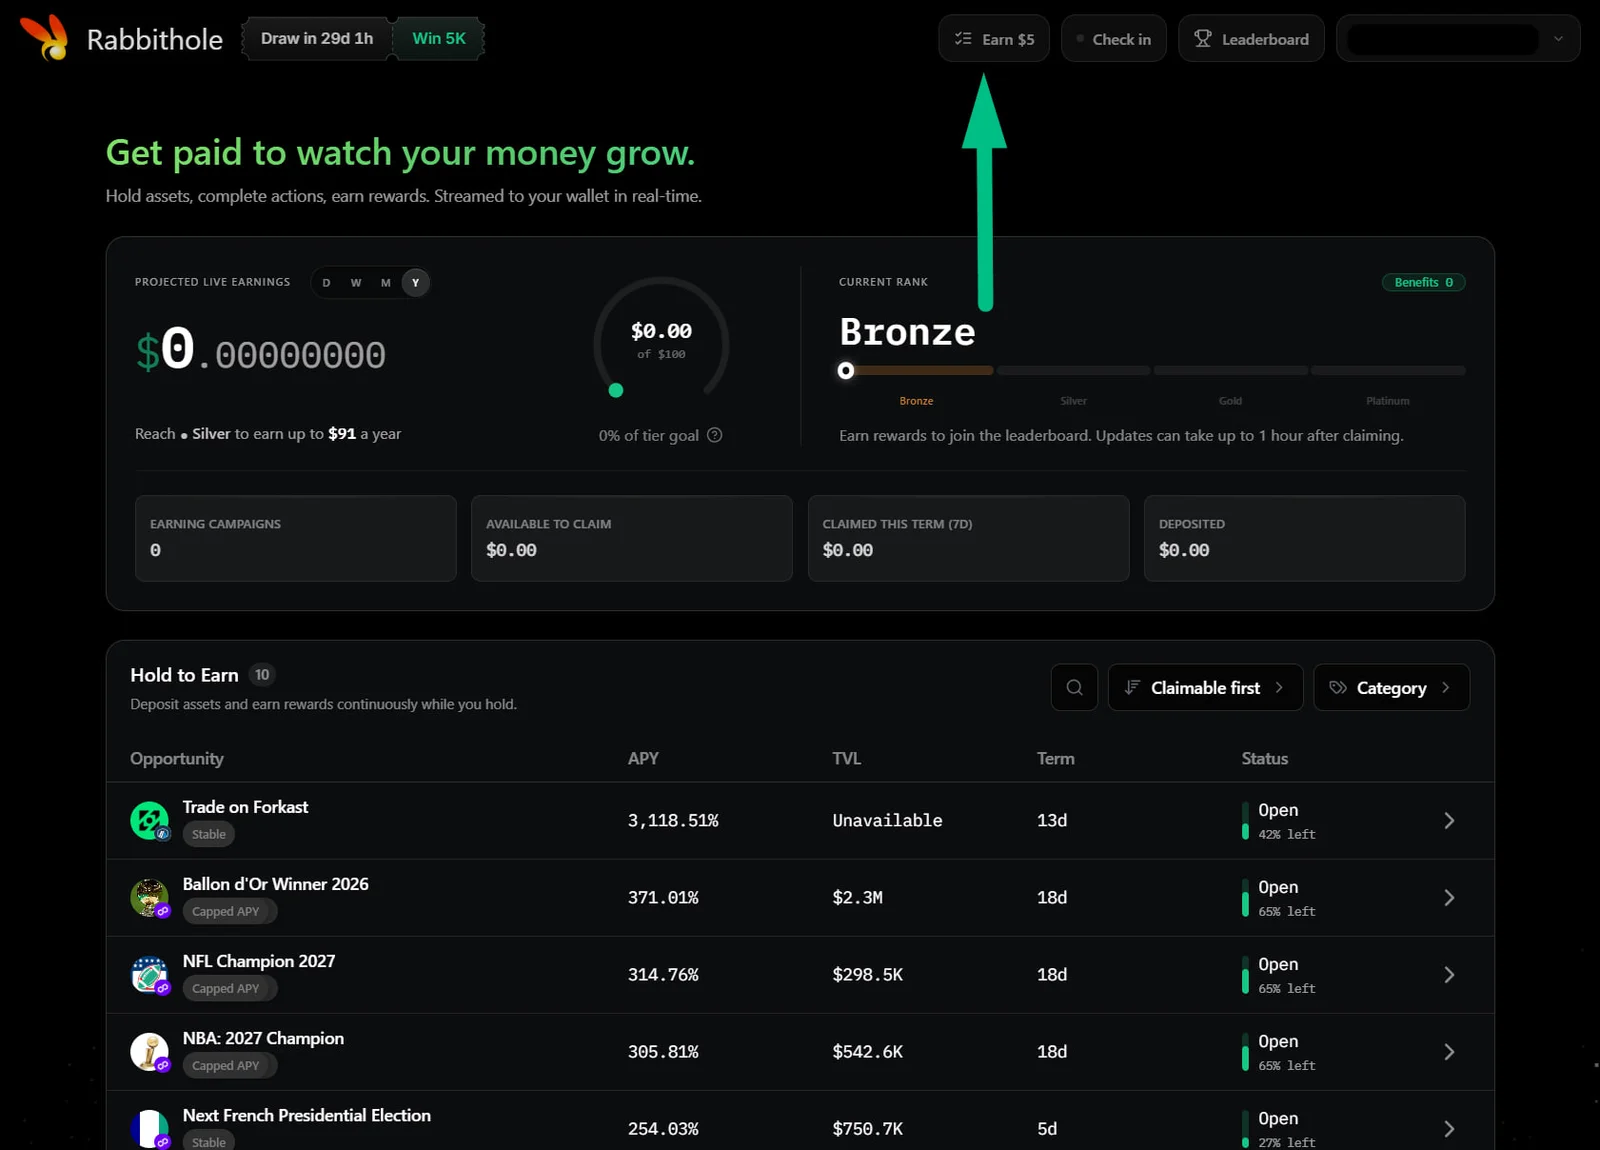Open Next French Presidential Election row chevron

[1449, 1129]
